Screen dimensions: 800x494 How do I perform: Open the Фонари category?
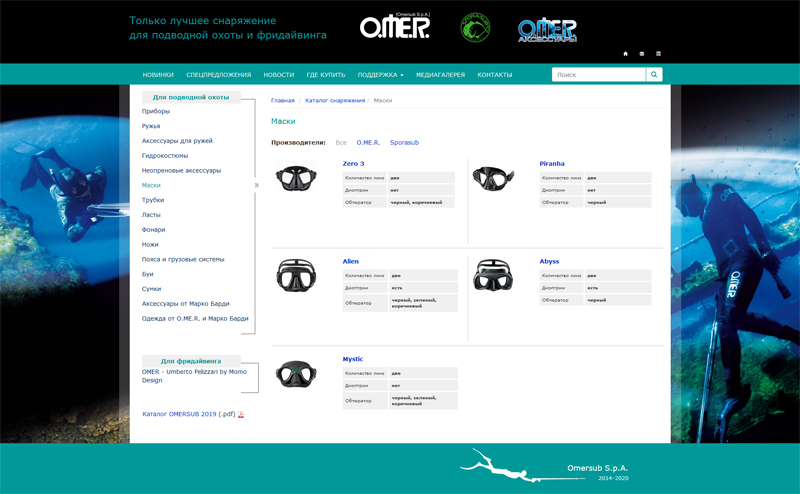point(153,230)
